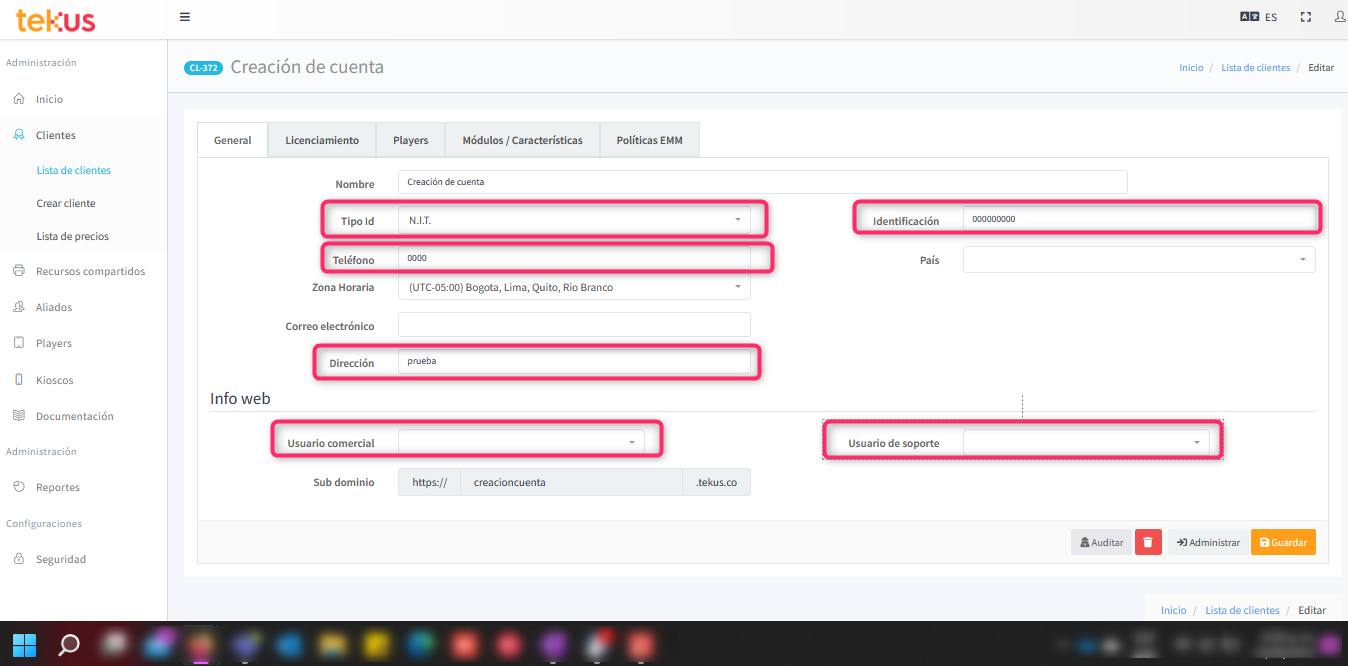Expand the Tipo Id dropdown

(x=574, y=219)
